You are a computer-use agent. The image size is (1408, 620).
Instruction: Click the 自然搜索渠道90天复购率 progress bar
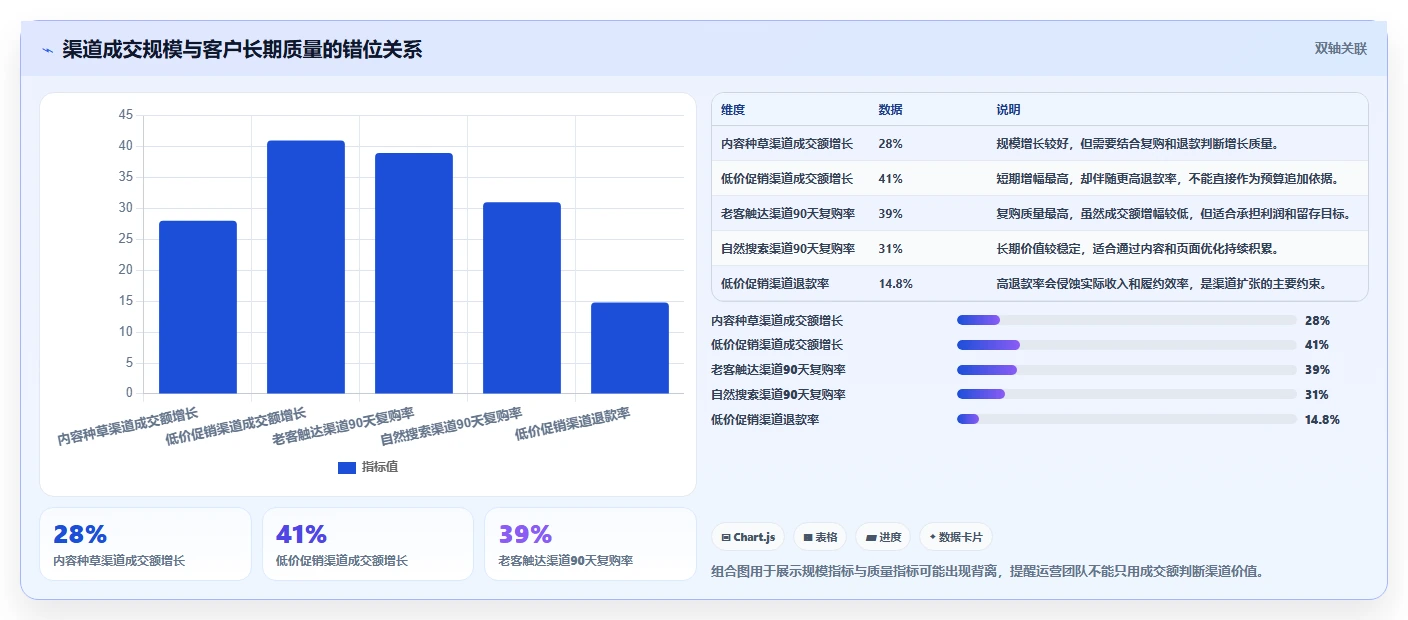click(x=1127, y=395)
